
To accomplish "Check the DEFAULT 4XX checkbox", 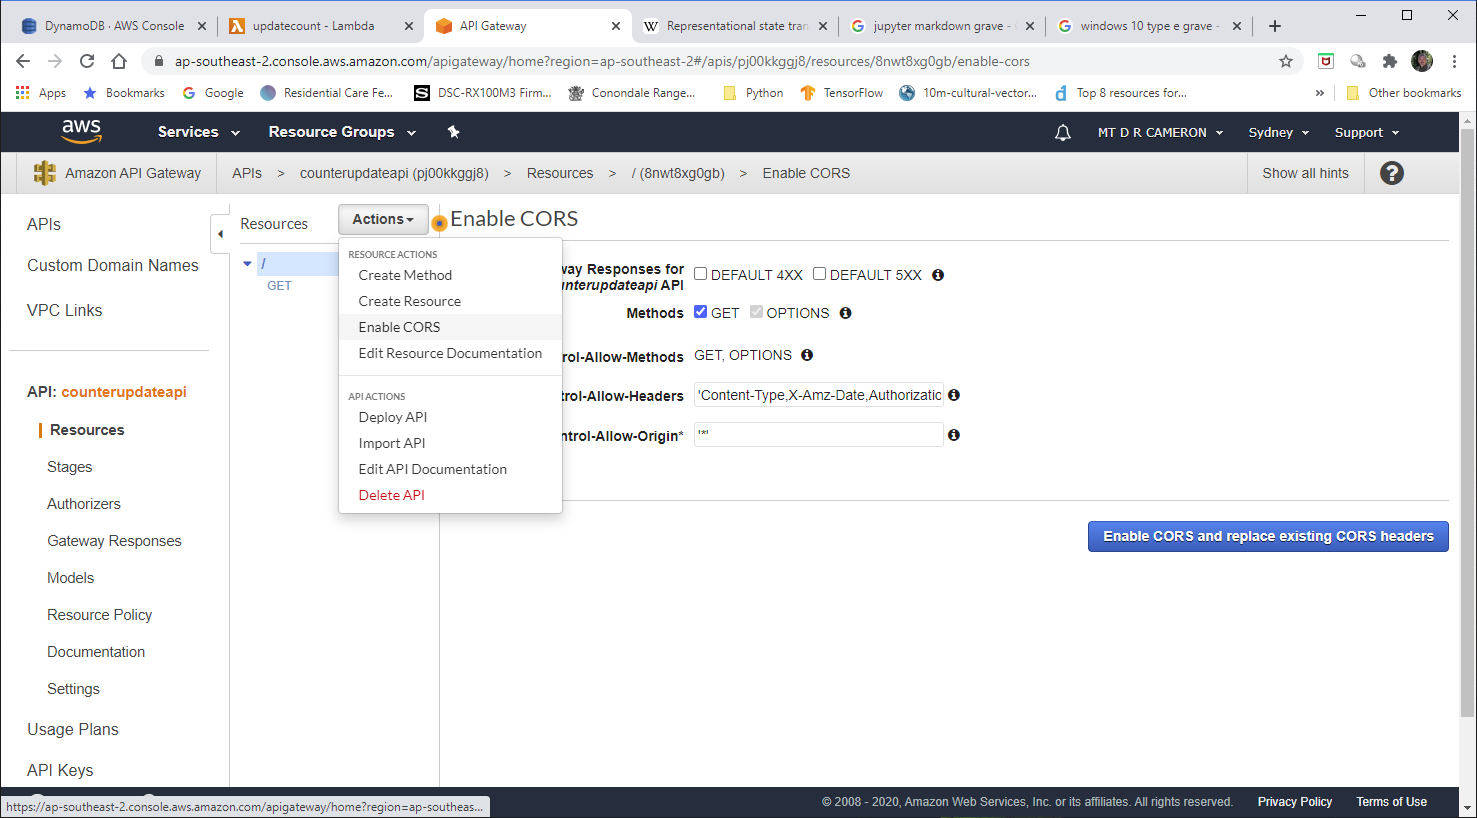I will point(701,274).
